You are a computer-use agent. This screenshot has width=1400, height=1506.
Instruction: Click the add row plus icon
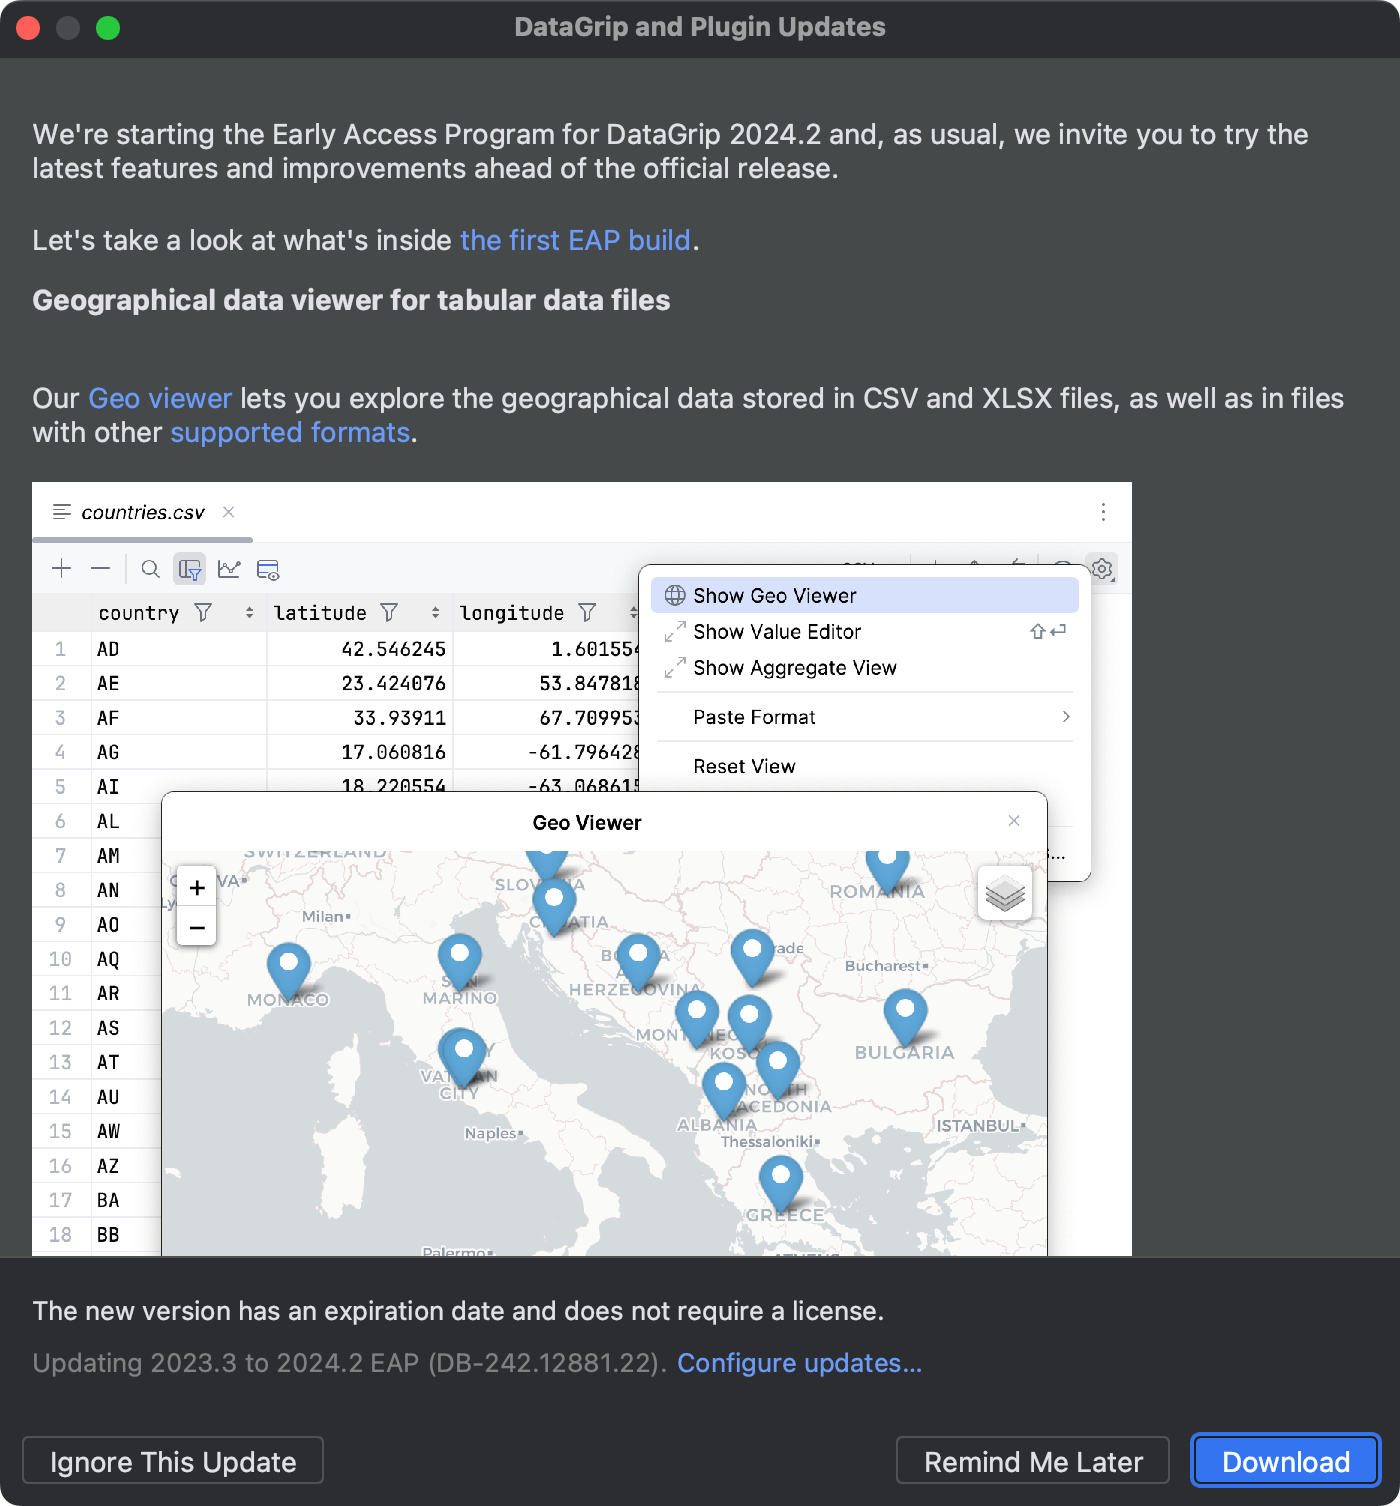tap(62, 569)
